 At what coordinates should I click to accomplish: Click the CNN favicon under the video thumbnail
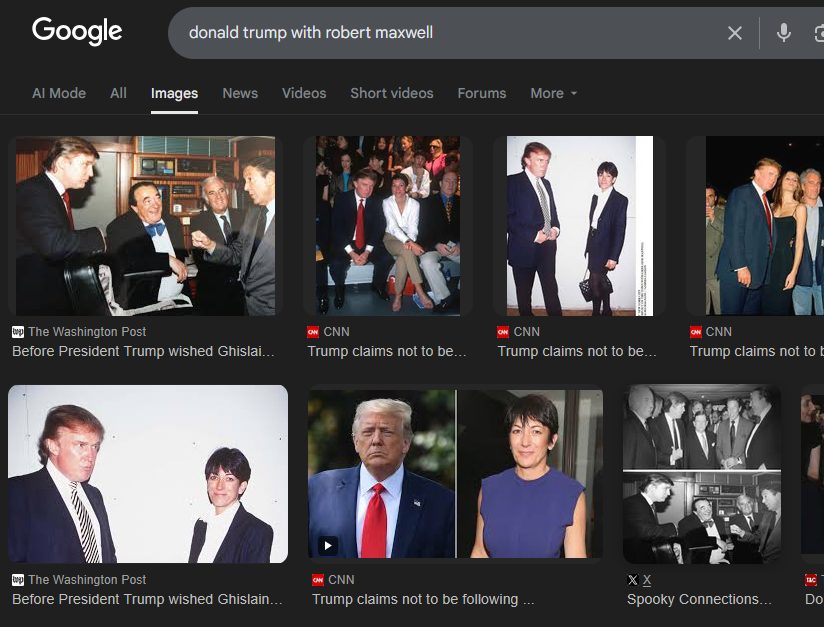click(x=318, y=580)
